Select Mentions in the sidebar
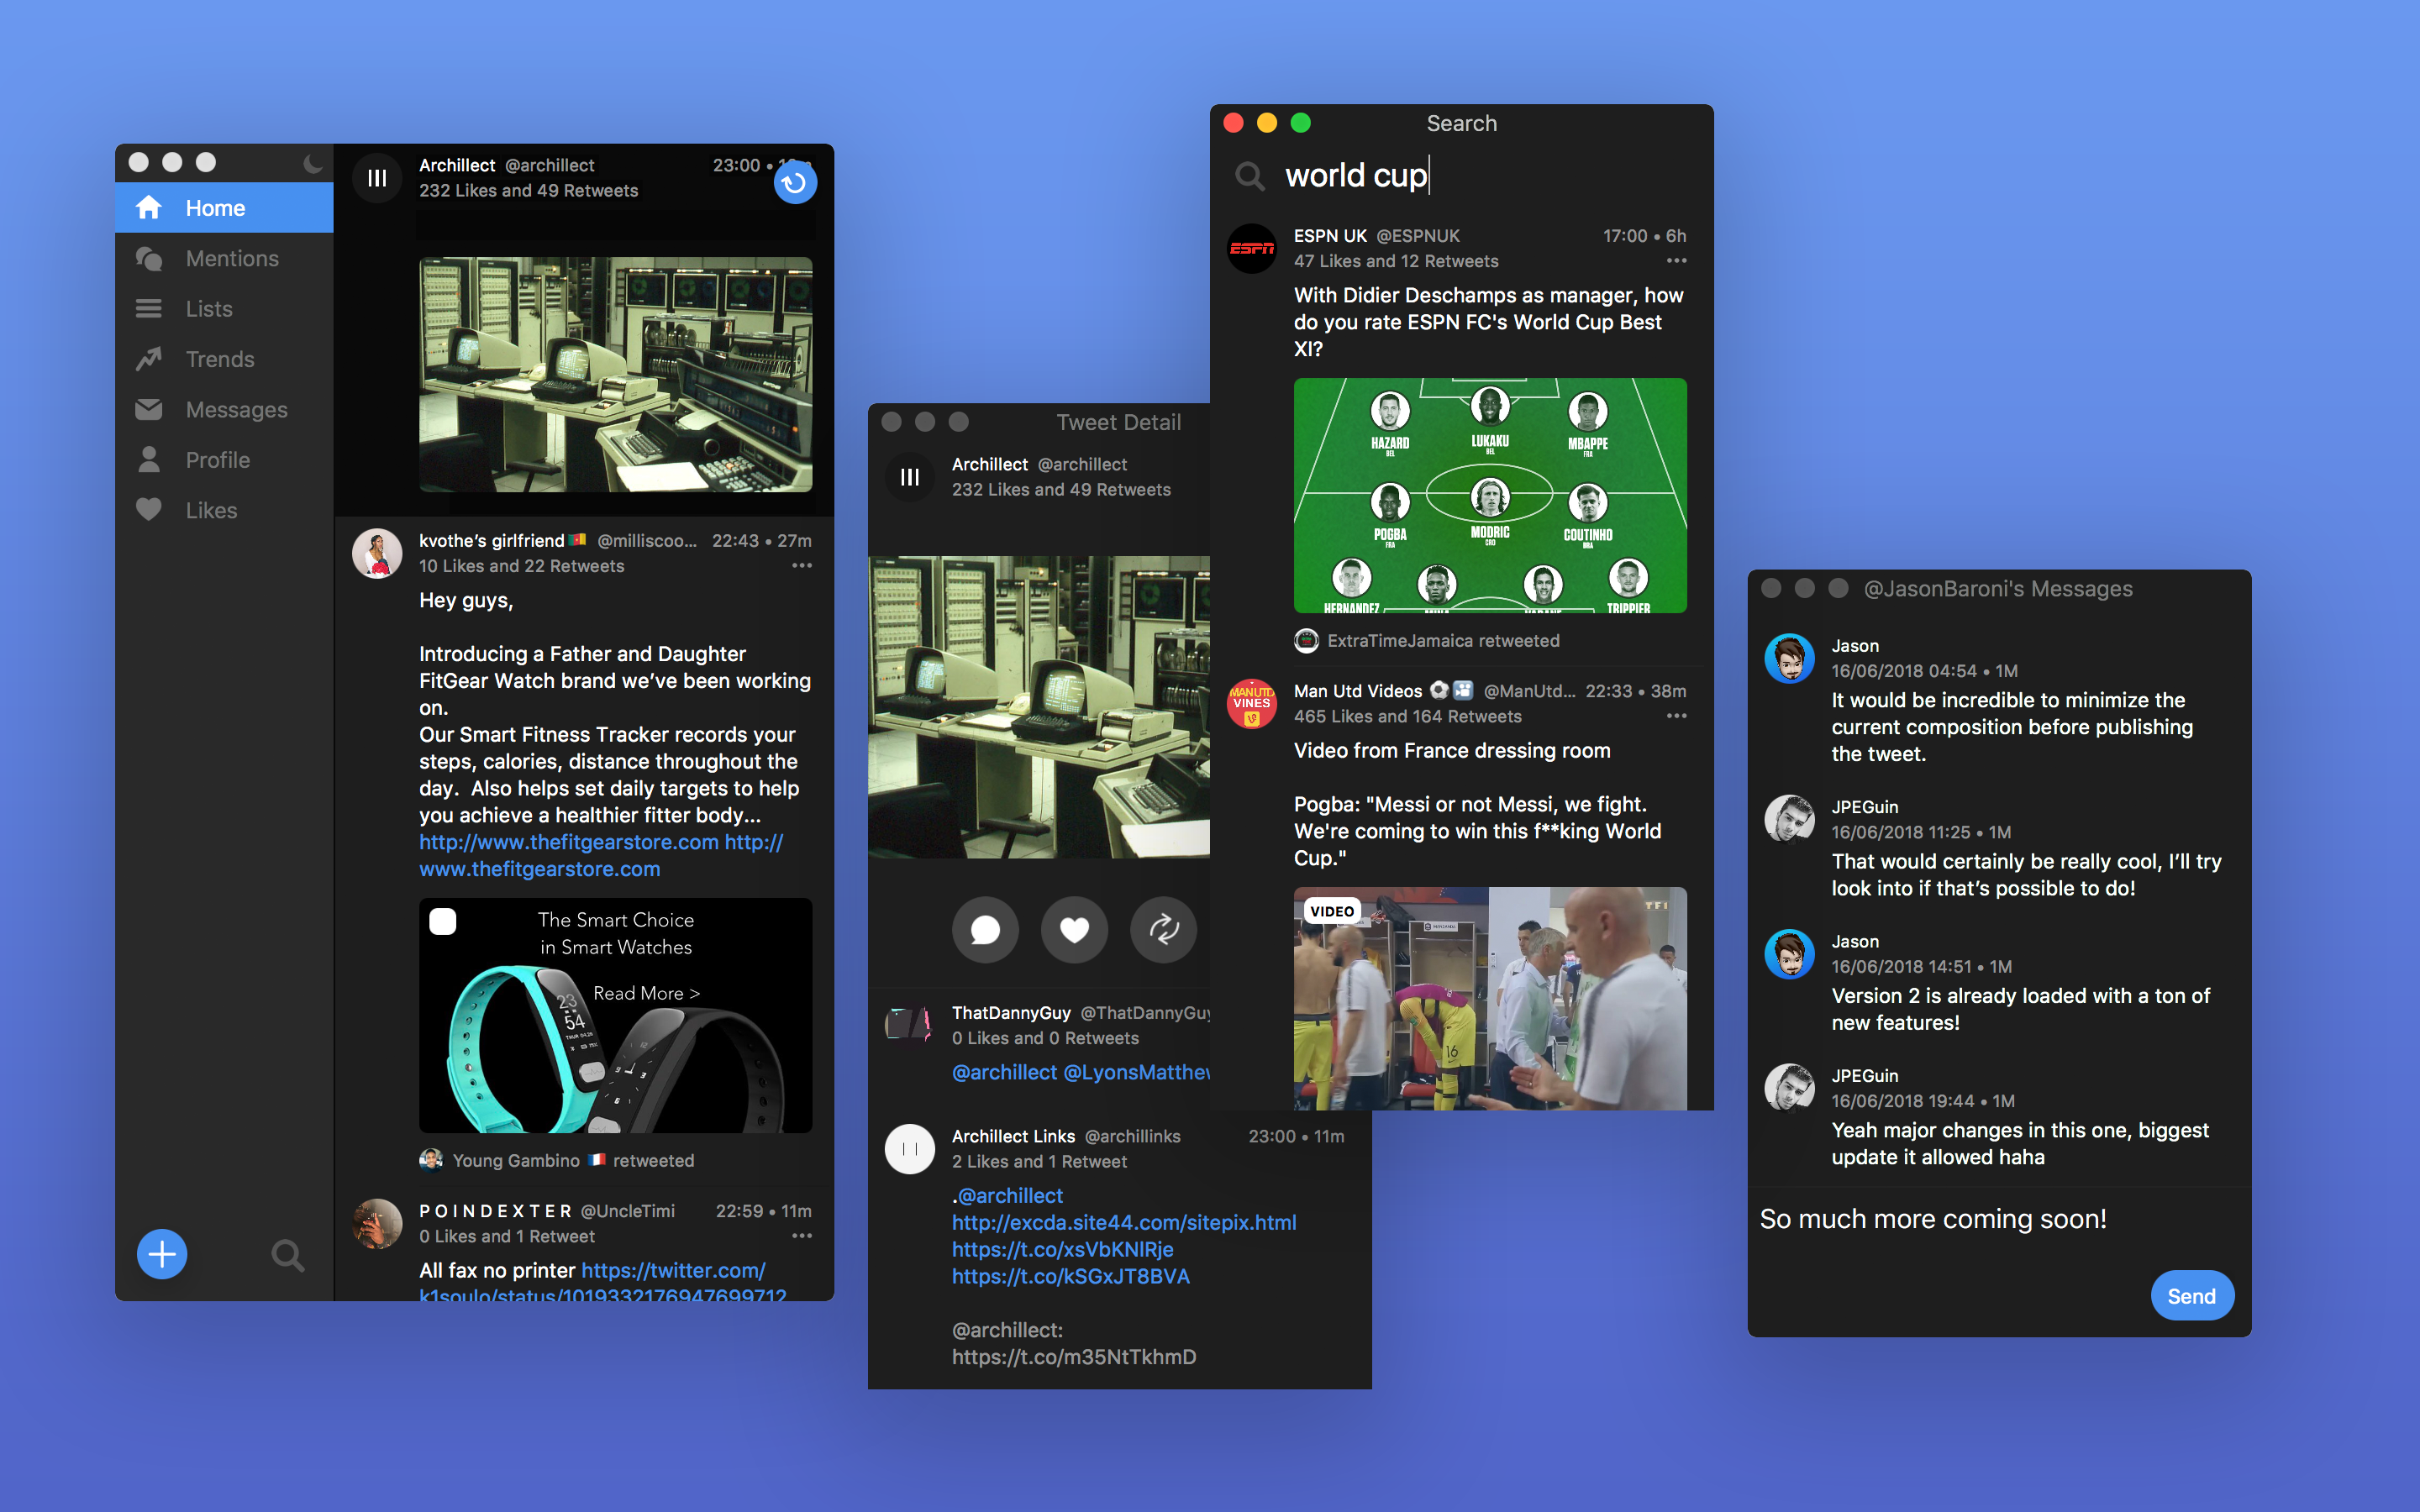 coord(231,258)
